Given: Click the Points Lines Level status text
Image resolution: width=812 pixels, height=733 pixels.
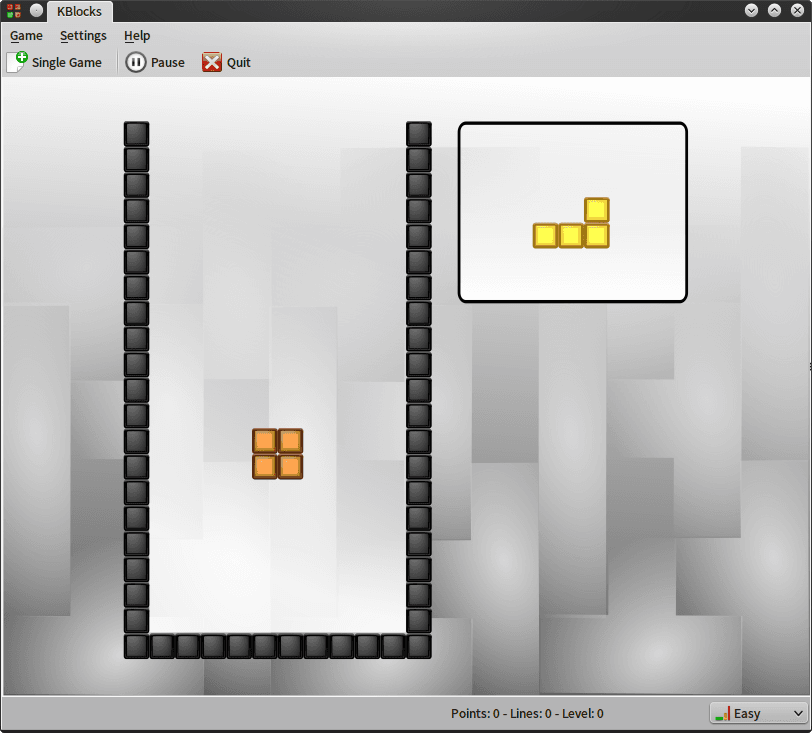Looking at the screenshot, I should coord(527,713).
